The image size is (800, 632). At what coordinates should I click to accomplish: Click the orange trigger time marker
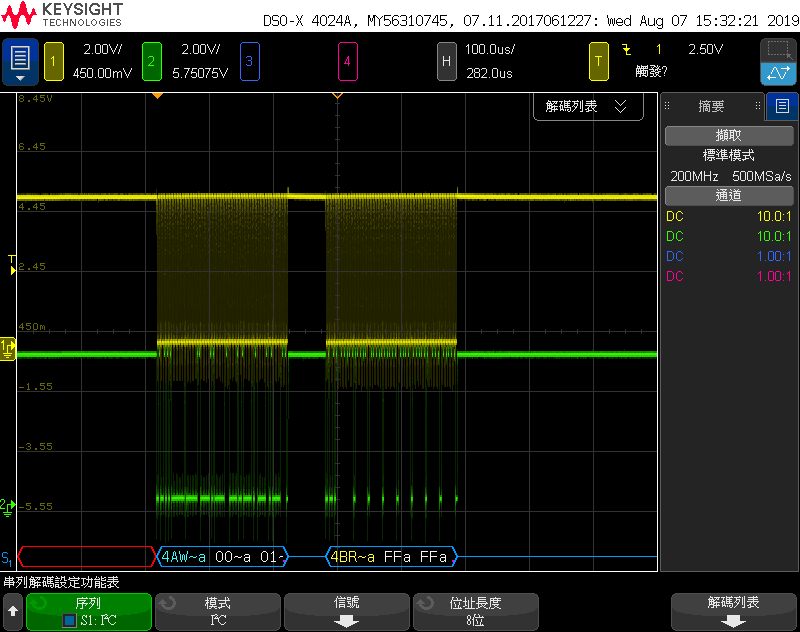[x=158, y=96]
